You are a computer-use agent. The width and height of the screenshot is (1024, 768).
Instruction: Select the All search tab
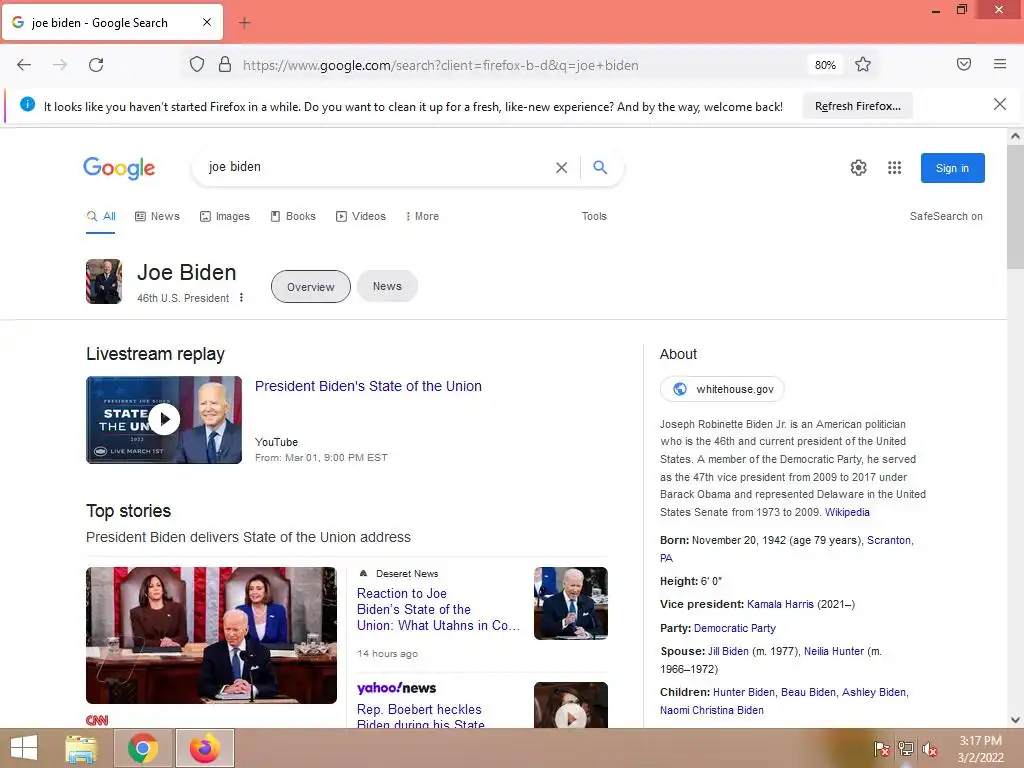101,216
